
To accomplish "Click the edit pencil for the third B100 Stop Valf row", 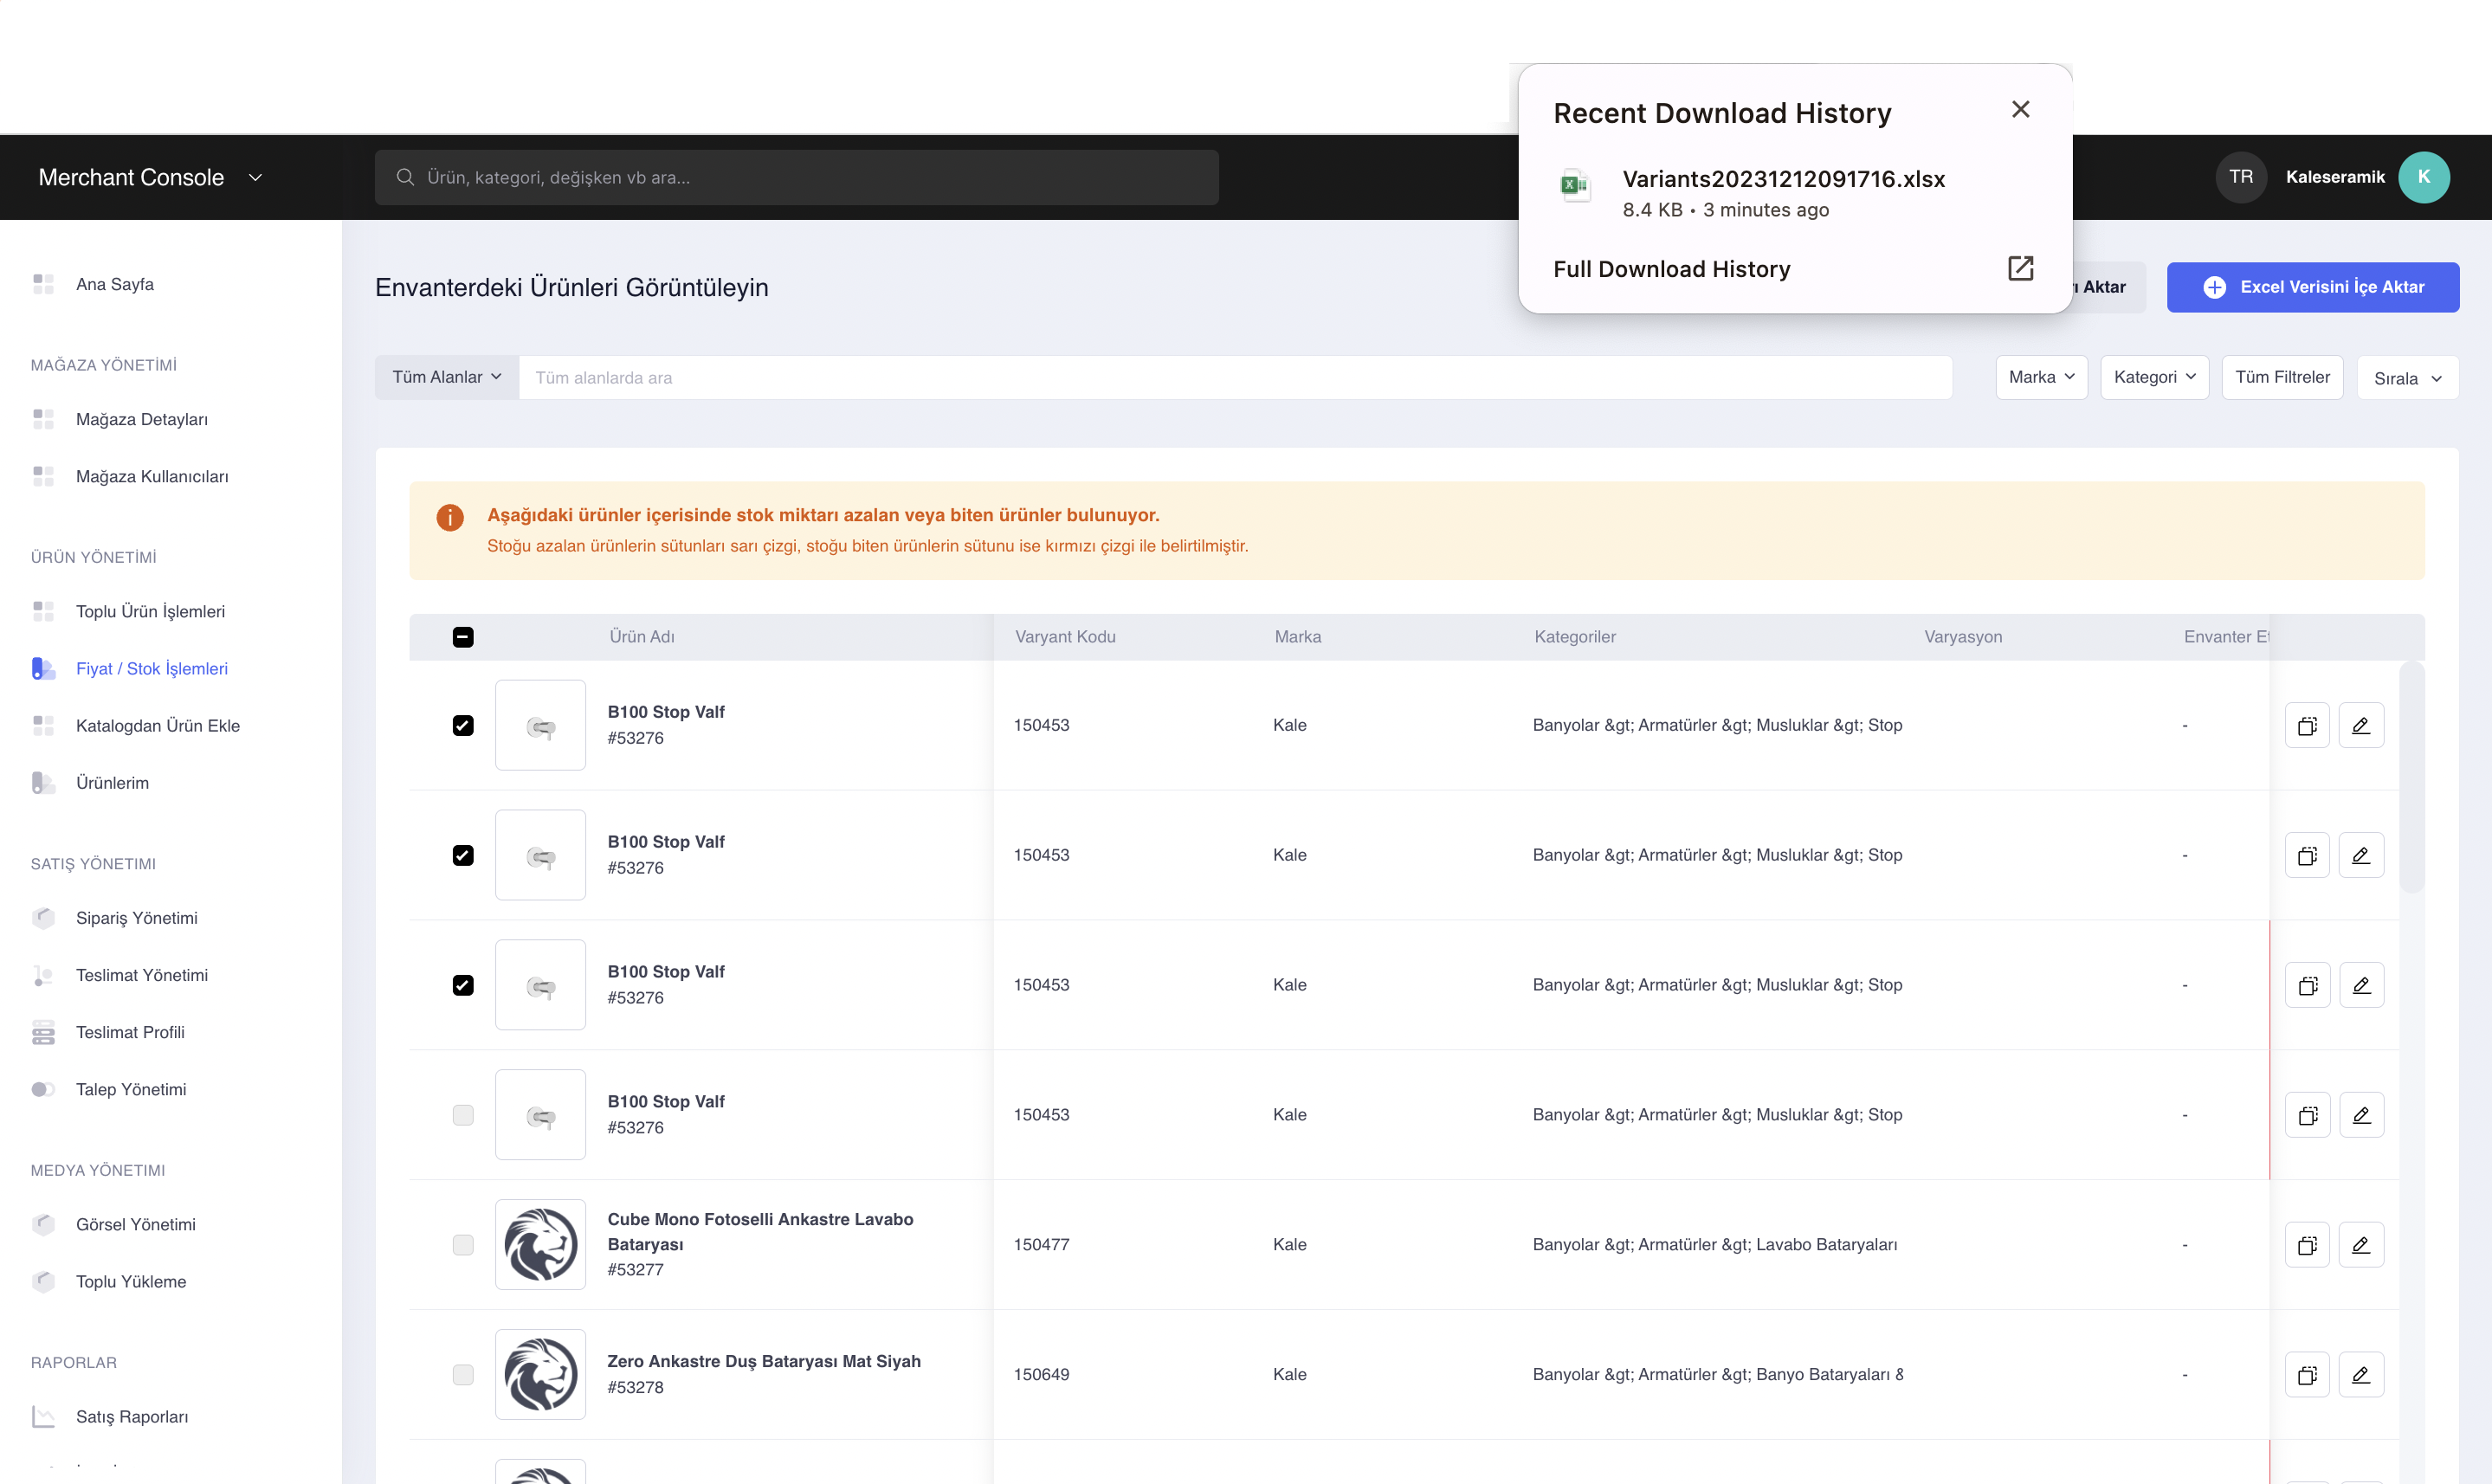I will (2361, 985).
